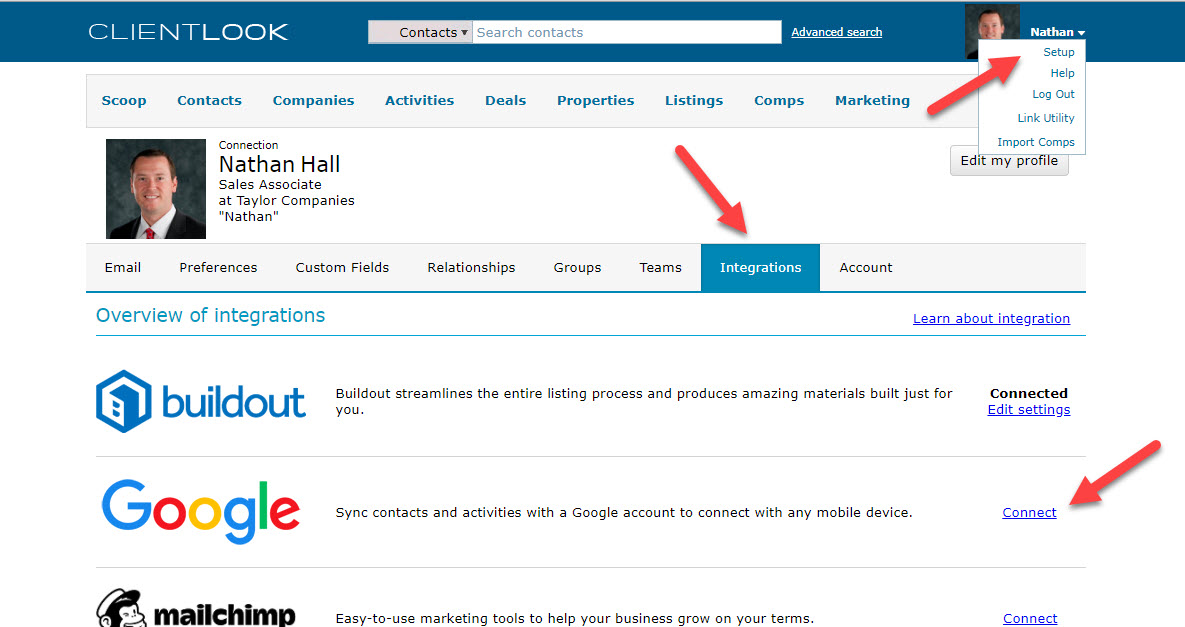The height and width of the screenshot is (627, 1185).
Task: Click Connect for Google integration
Action: coord(1029,512)
